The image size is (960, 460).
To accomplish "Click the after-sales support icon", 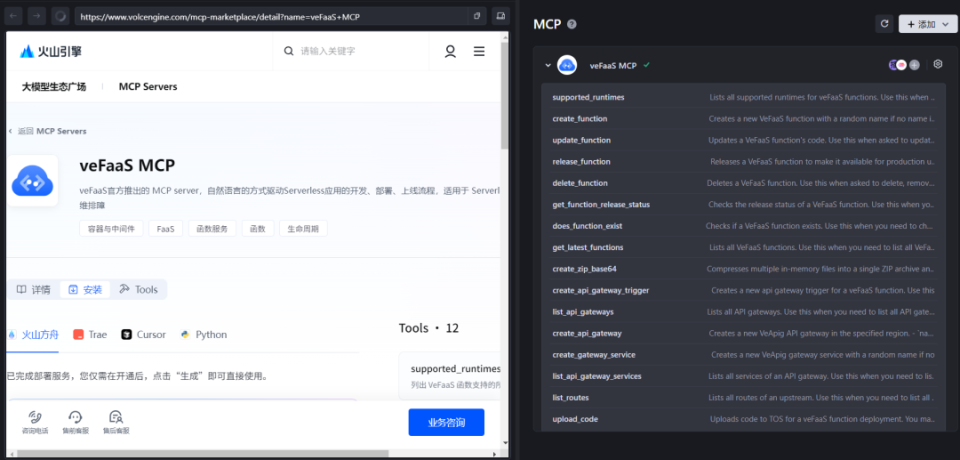I will click(x=116, y=422).
